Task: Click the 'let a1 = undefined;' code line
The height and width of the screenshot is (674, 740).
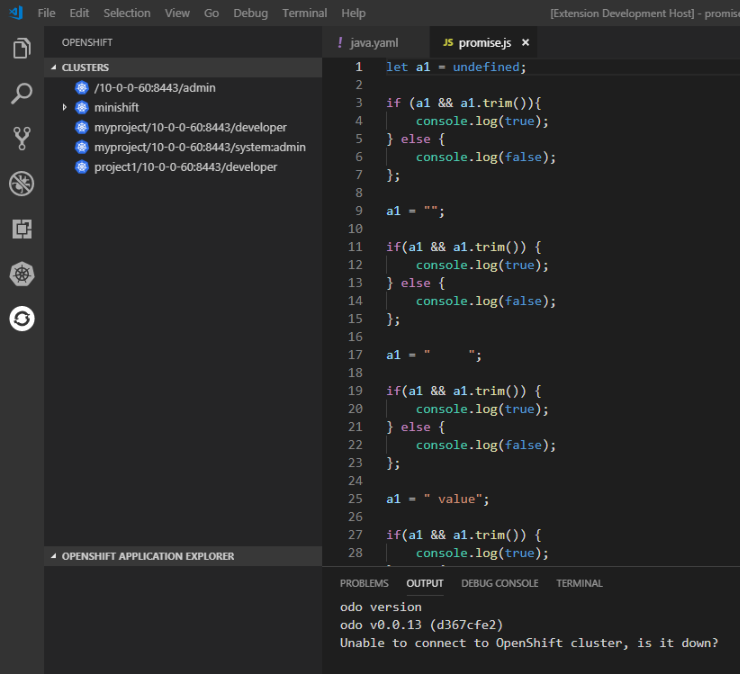Action: [x=456, y=67]
